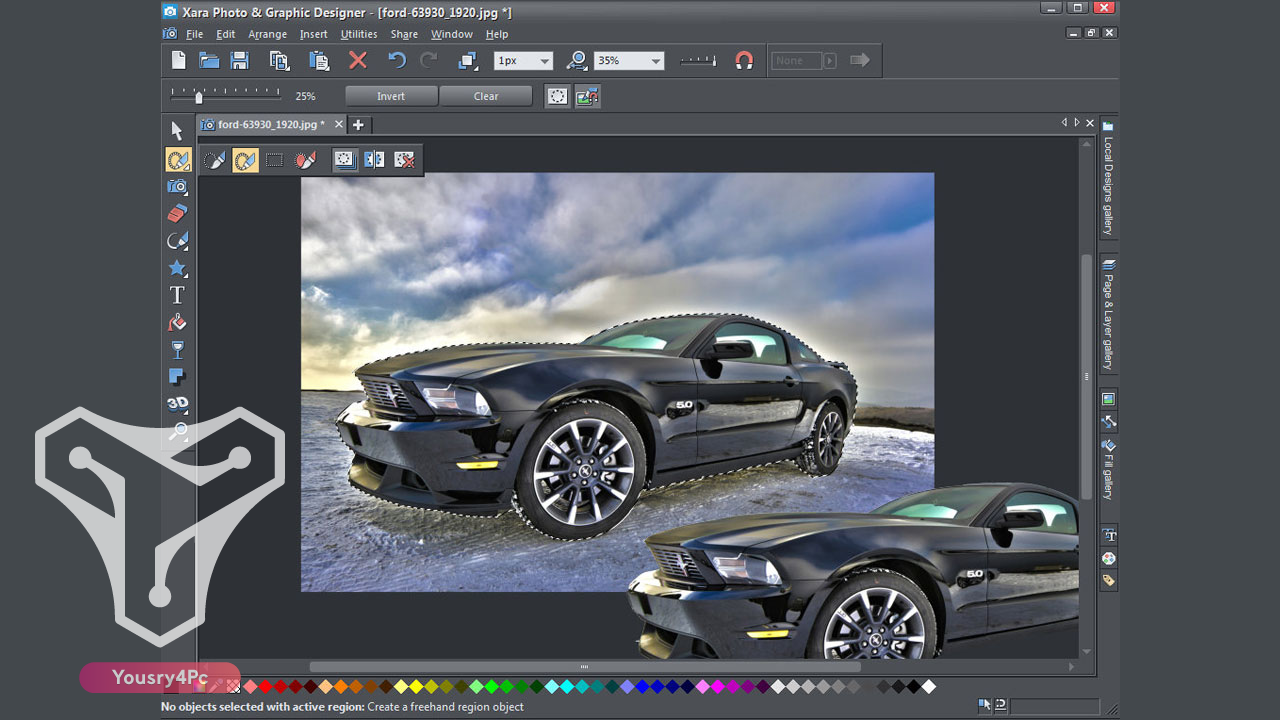Toggle the freehand region brush mode
The width and height of the screenshot is (1280, 720).
[x=245, y=159]
